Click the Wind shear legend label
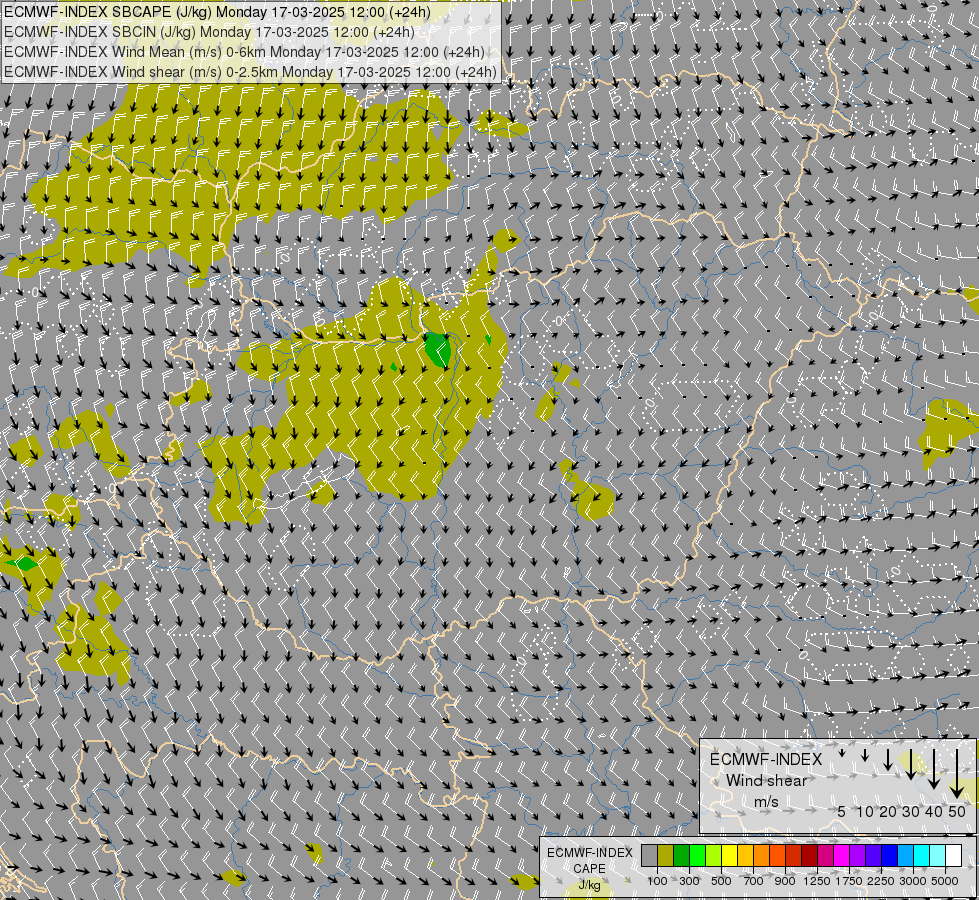The height and width of the screenshot is (900, 979). 767,781
